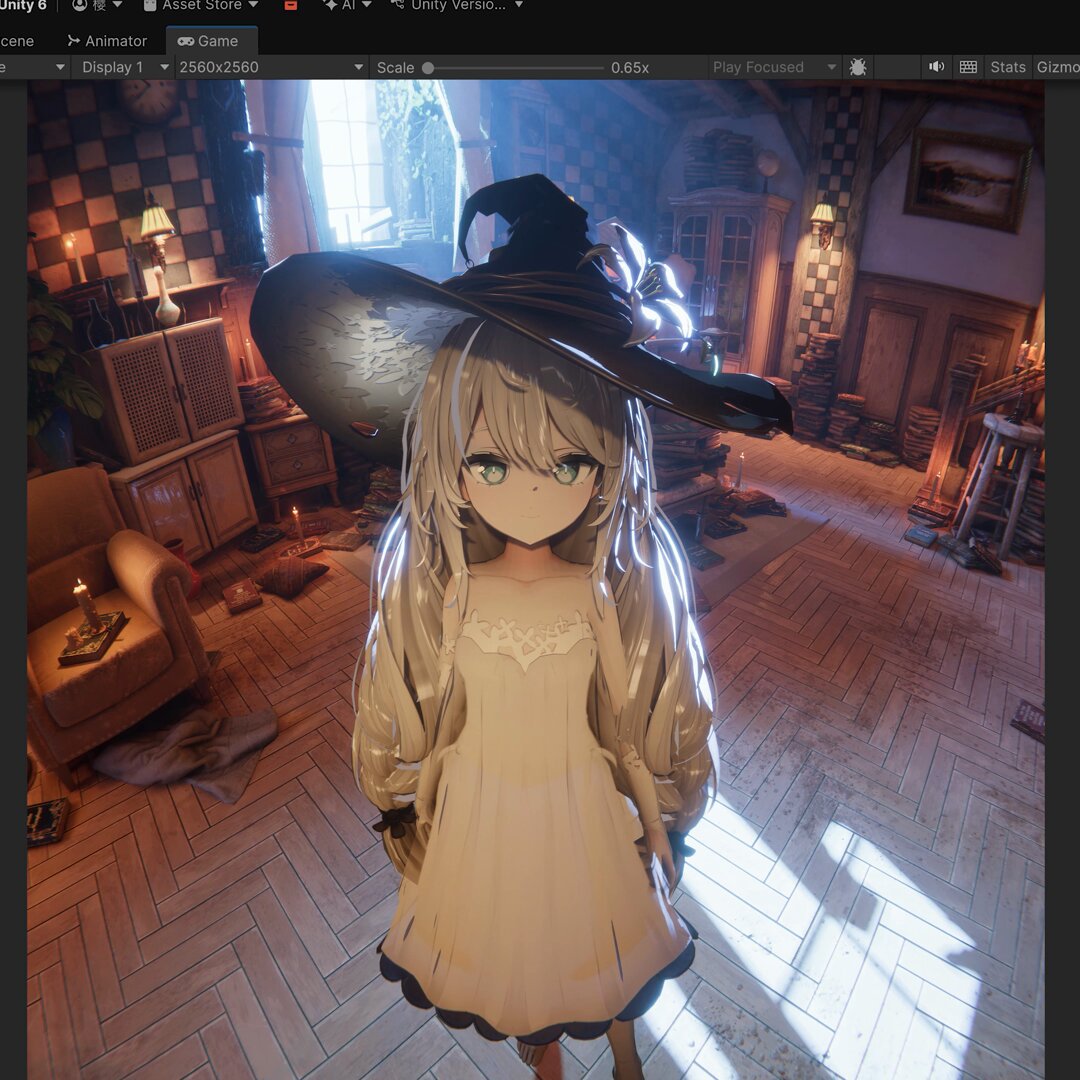
Task: Click the Asset Store bag icon
Action: click(150, 5)
